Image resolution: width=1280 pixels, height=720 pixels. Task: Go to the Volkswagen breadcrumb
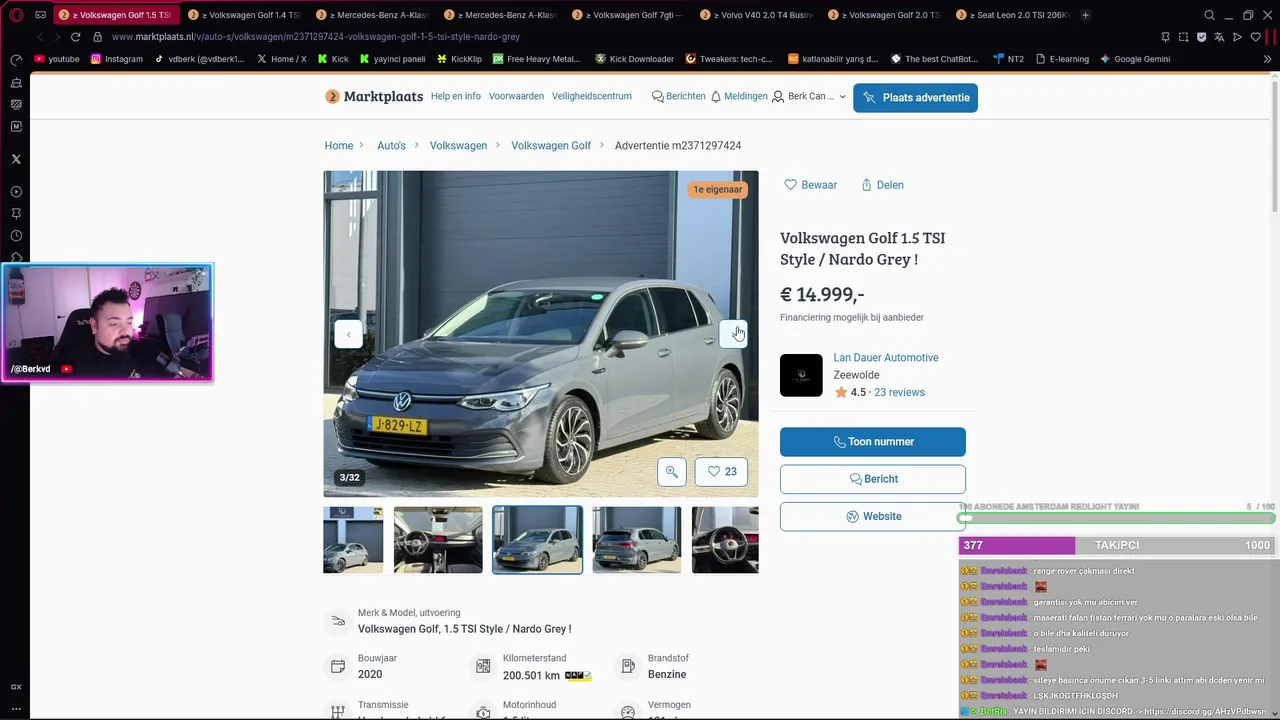point(458,146)
